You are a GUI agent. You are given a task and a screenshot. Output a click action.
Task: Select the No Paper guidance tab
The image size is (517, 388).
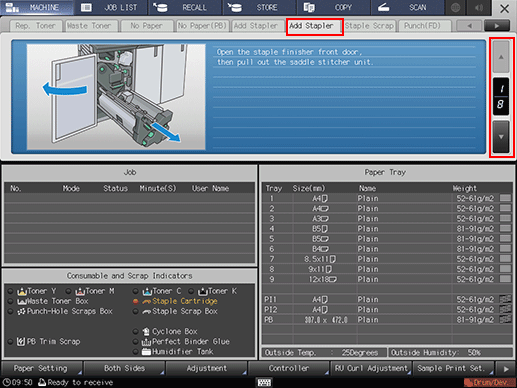coord(147,26)
